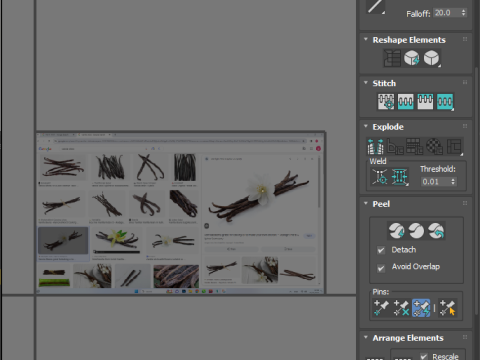Image resolution: width=480 pixels, height=360 pixels.
Task: Collapse the Reshape Elements rollout
Action: (x=366, y=39)
